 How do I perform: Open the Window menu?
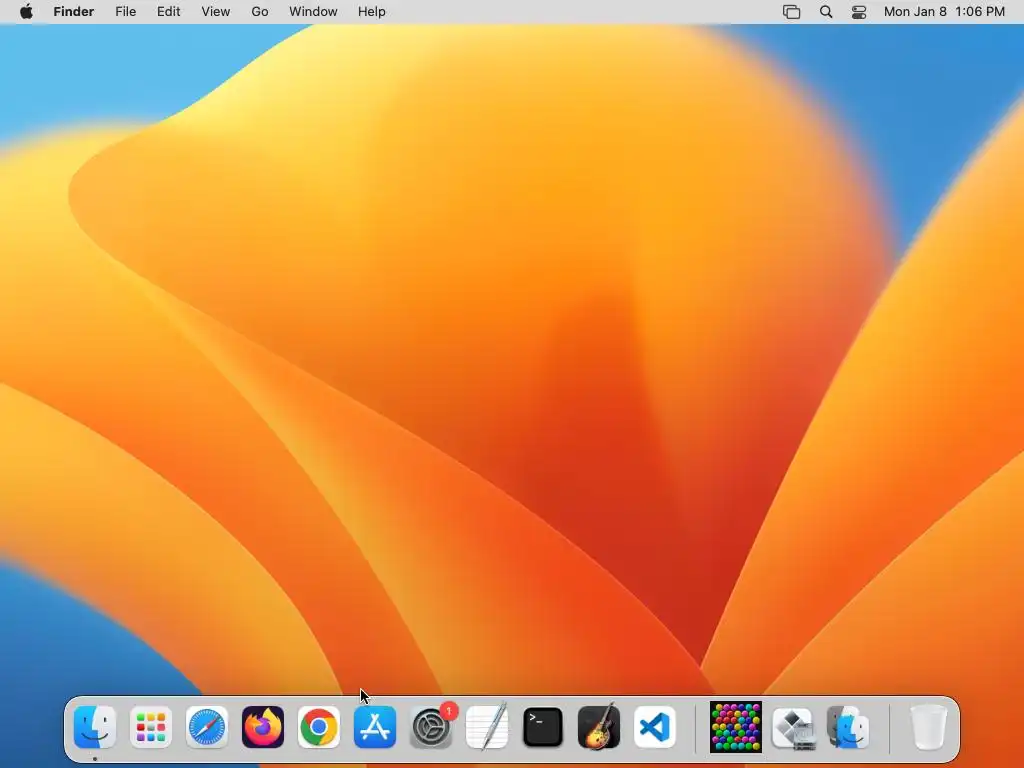(313, 12)
